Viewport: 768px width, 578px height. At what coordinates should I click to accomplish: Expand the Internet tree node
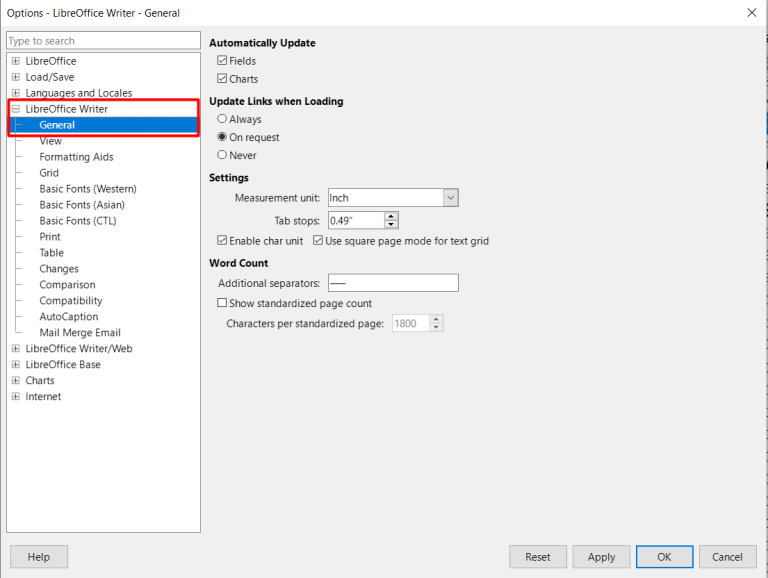pyautogui.click(x=16, y=396)
